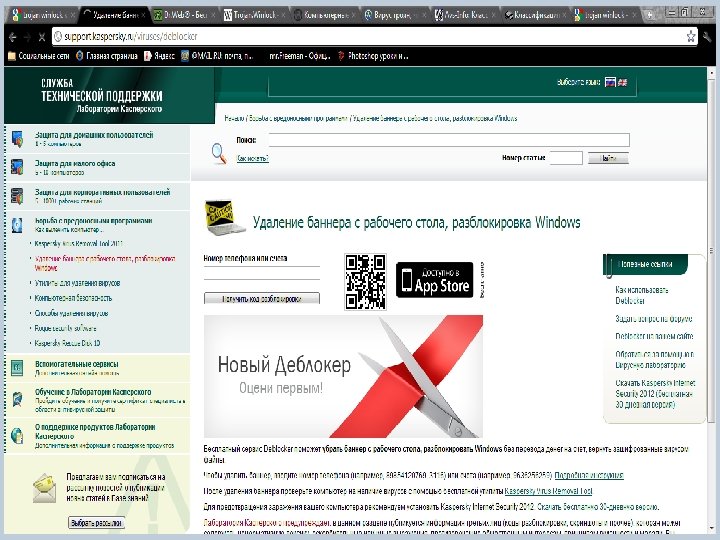Click the App Store badge

tap(434, 280)
